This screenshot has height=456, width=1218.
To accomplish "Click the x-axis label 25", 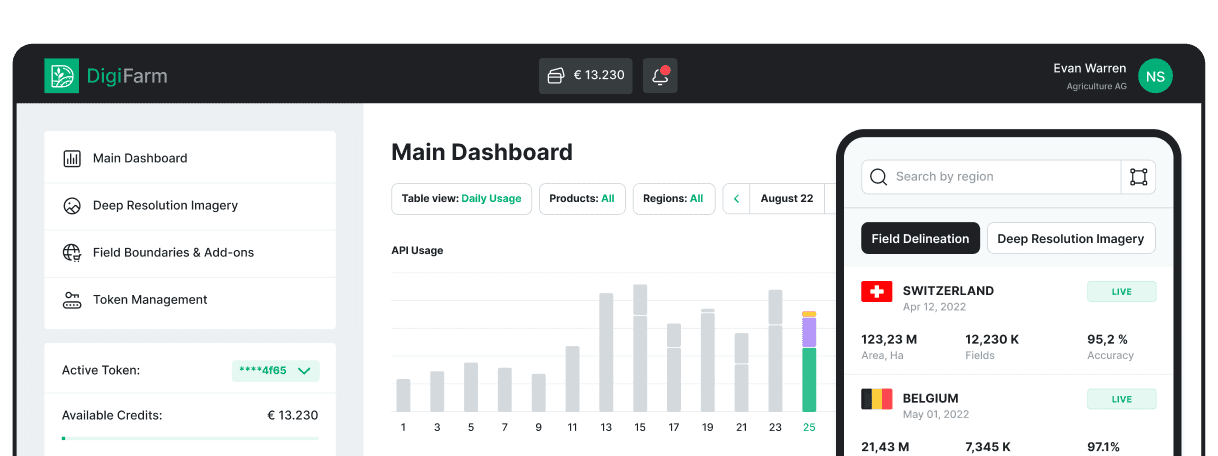I will point(809,427).
